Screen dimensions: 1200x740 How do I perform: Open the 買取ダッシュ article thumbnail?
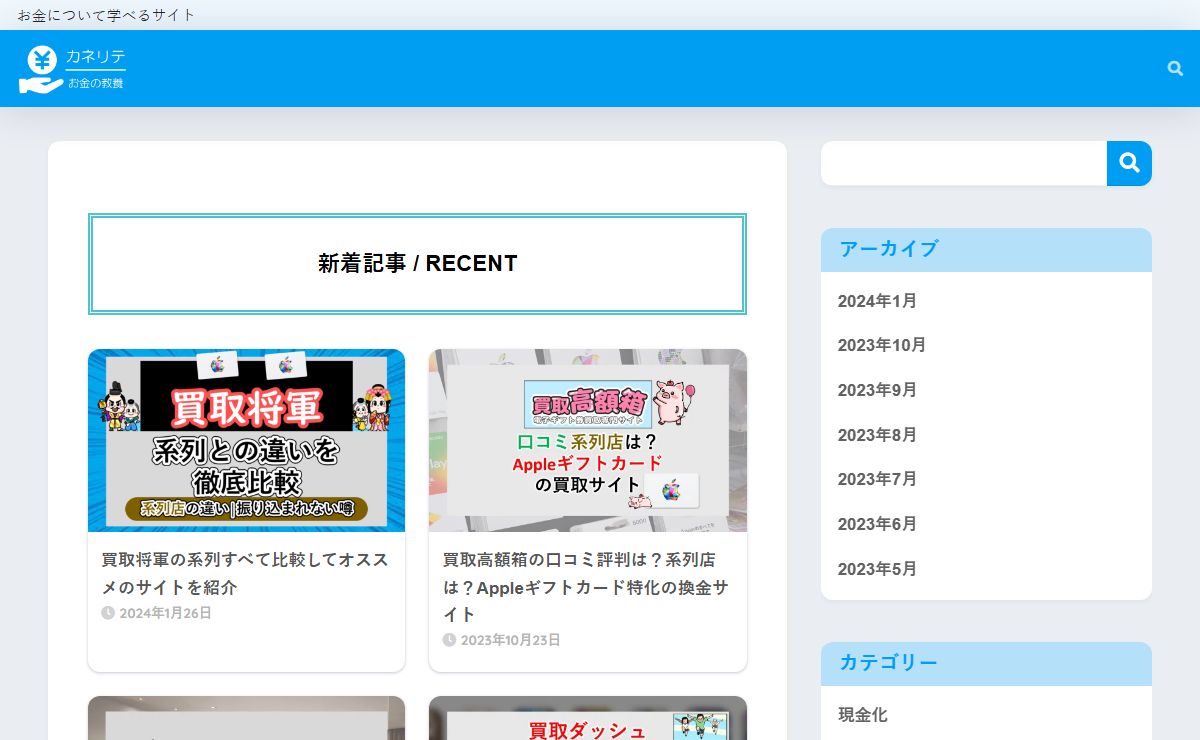588,718
